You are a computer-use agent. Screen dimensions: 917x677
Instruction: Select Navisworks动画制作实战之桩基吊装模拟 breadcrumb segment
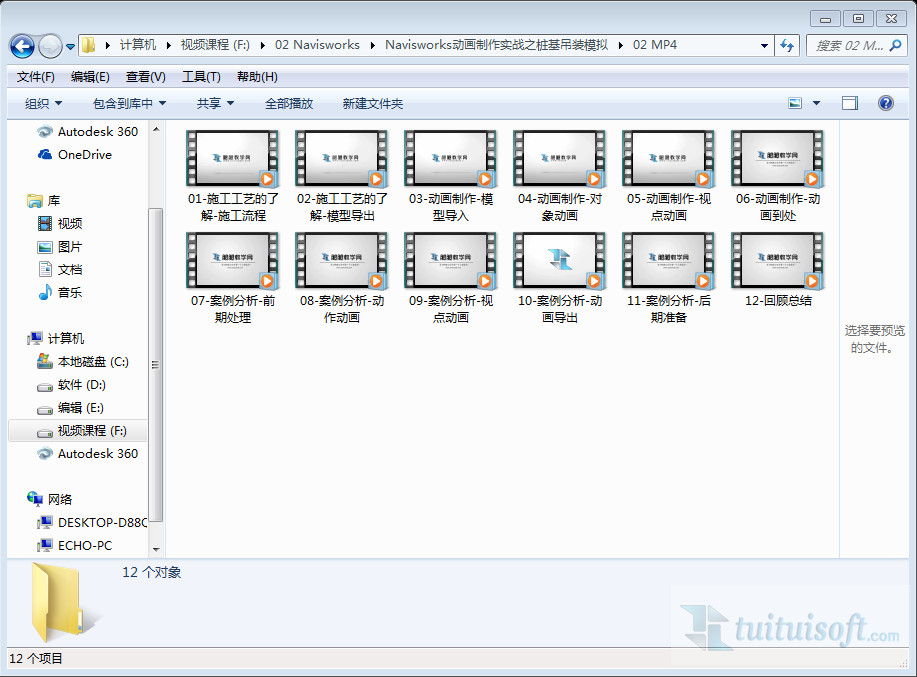tap(497, 45)
